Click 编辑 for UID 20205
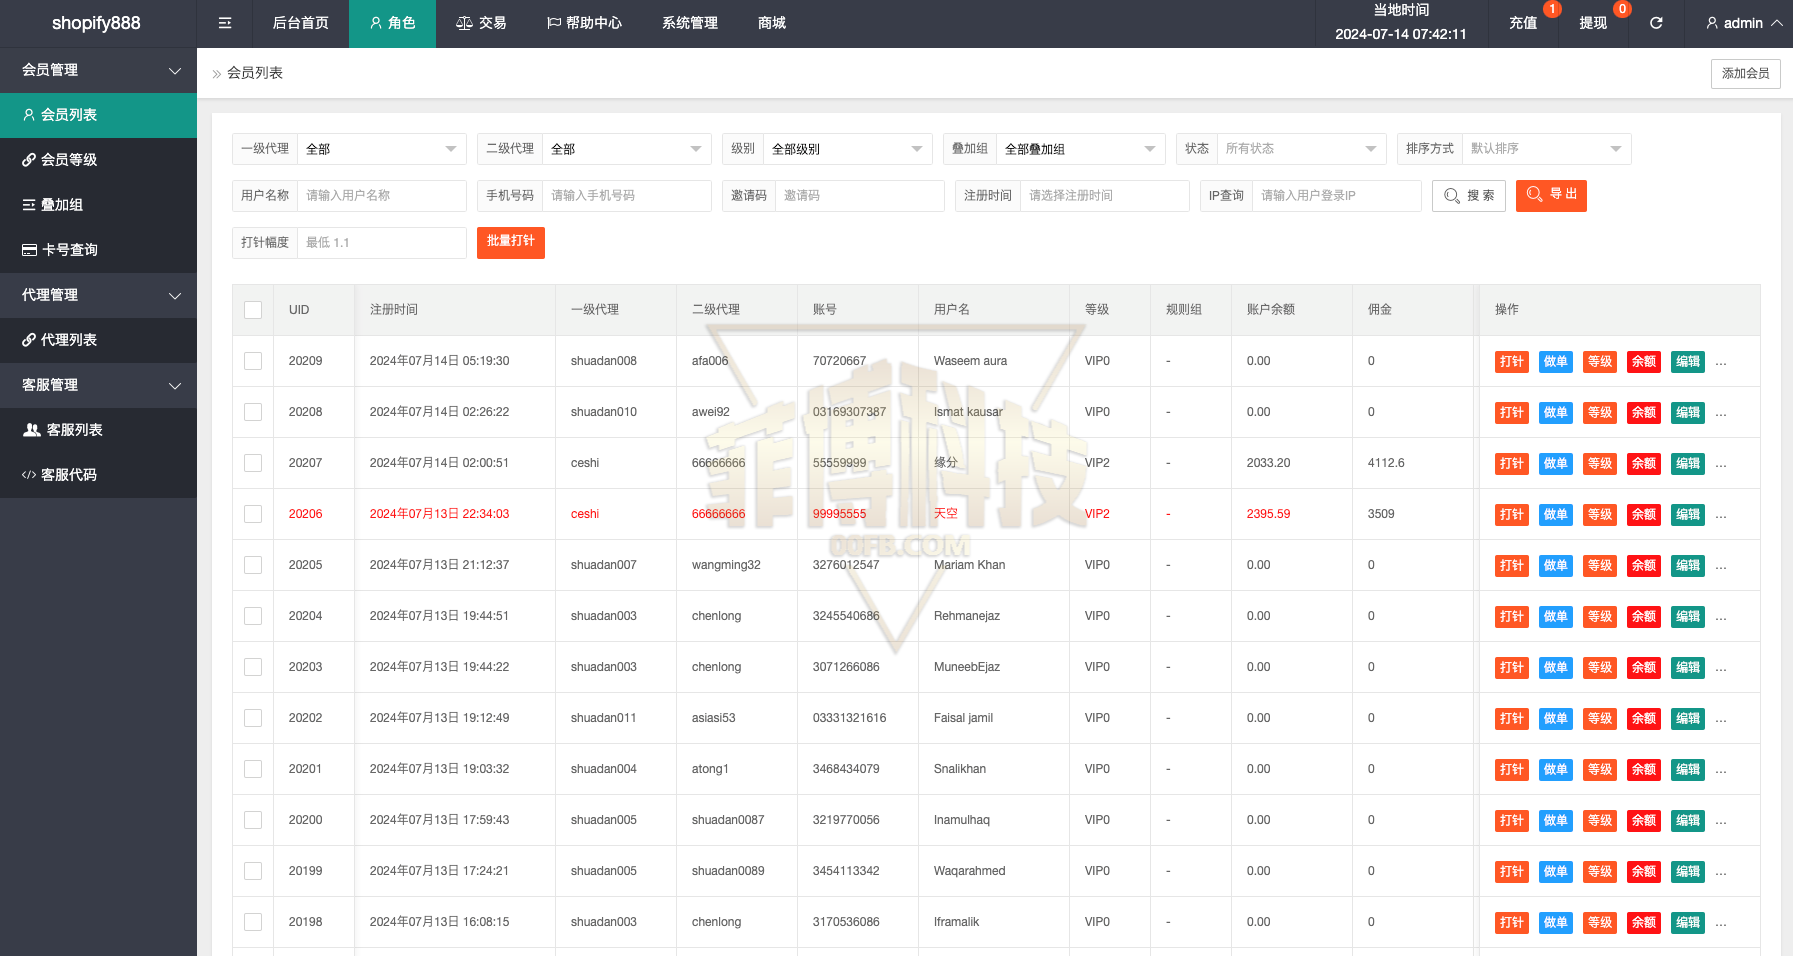 point(1687,565)
